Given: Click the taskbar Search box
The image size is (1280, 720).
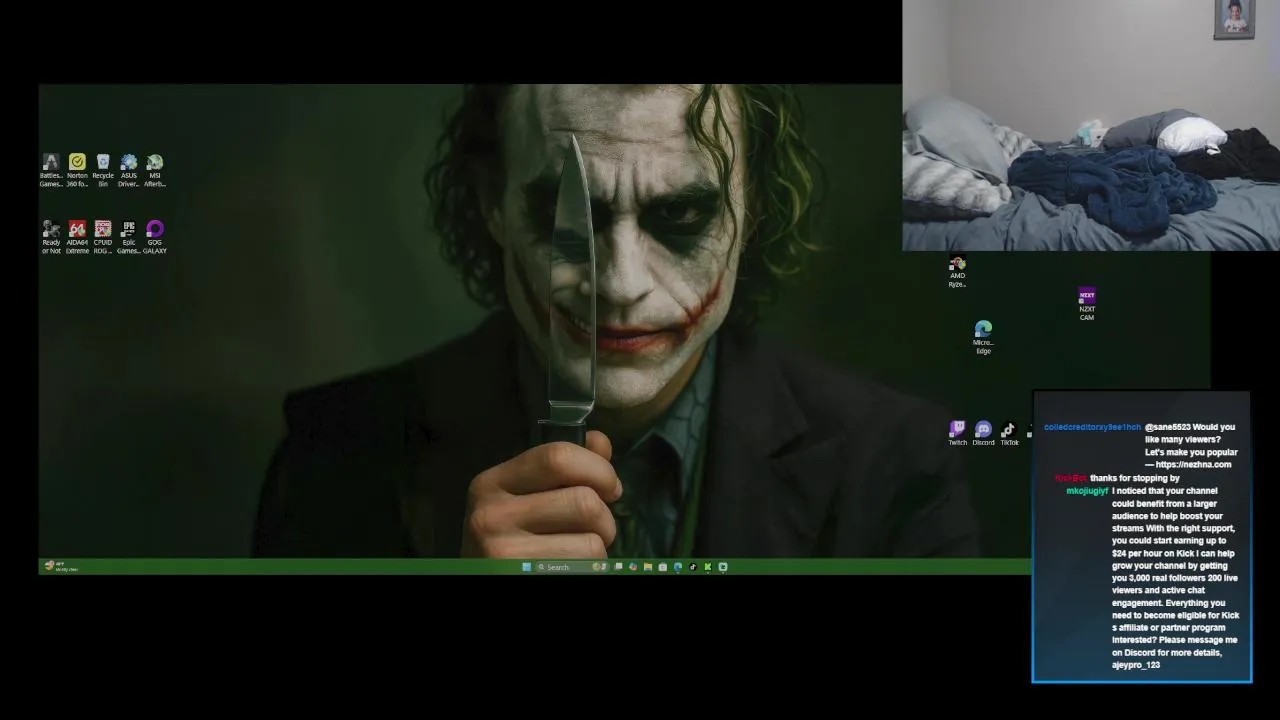Looking at the screenshot, I should click(x=571, y=567).
